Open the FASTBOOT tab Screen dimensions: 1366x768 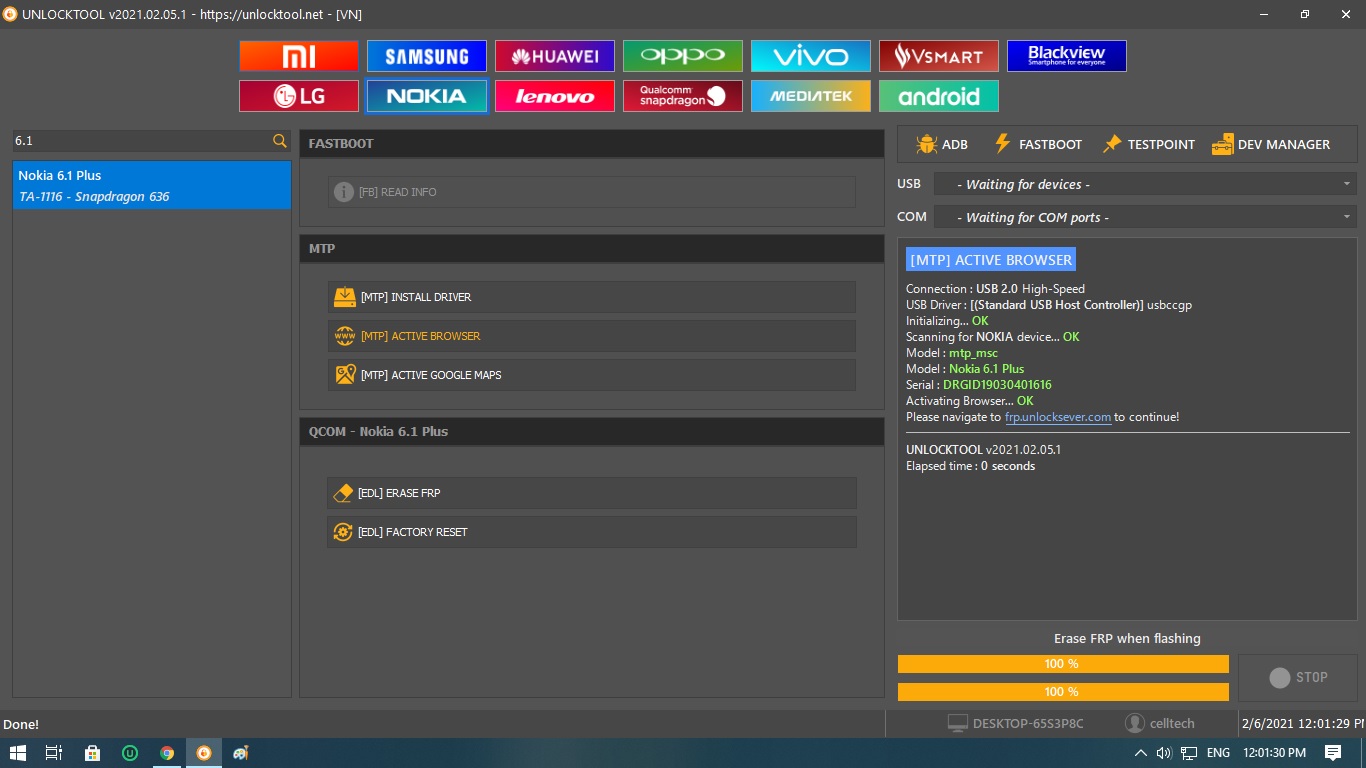pyautogui.click(x=1037, y=144)
